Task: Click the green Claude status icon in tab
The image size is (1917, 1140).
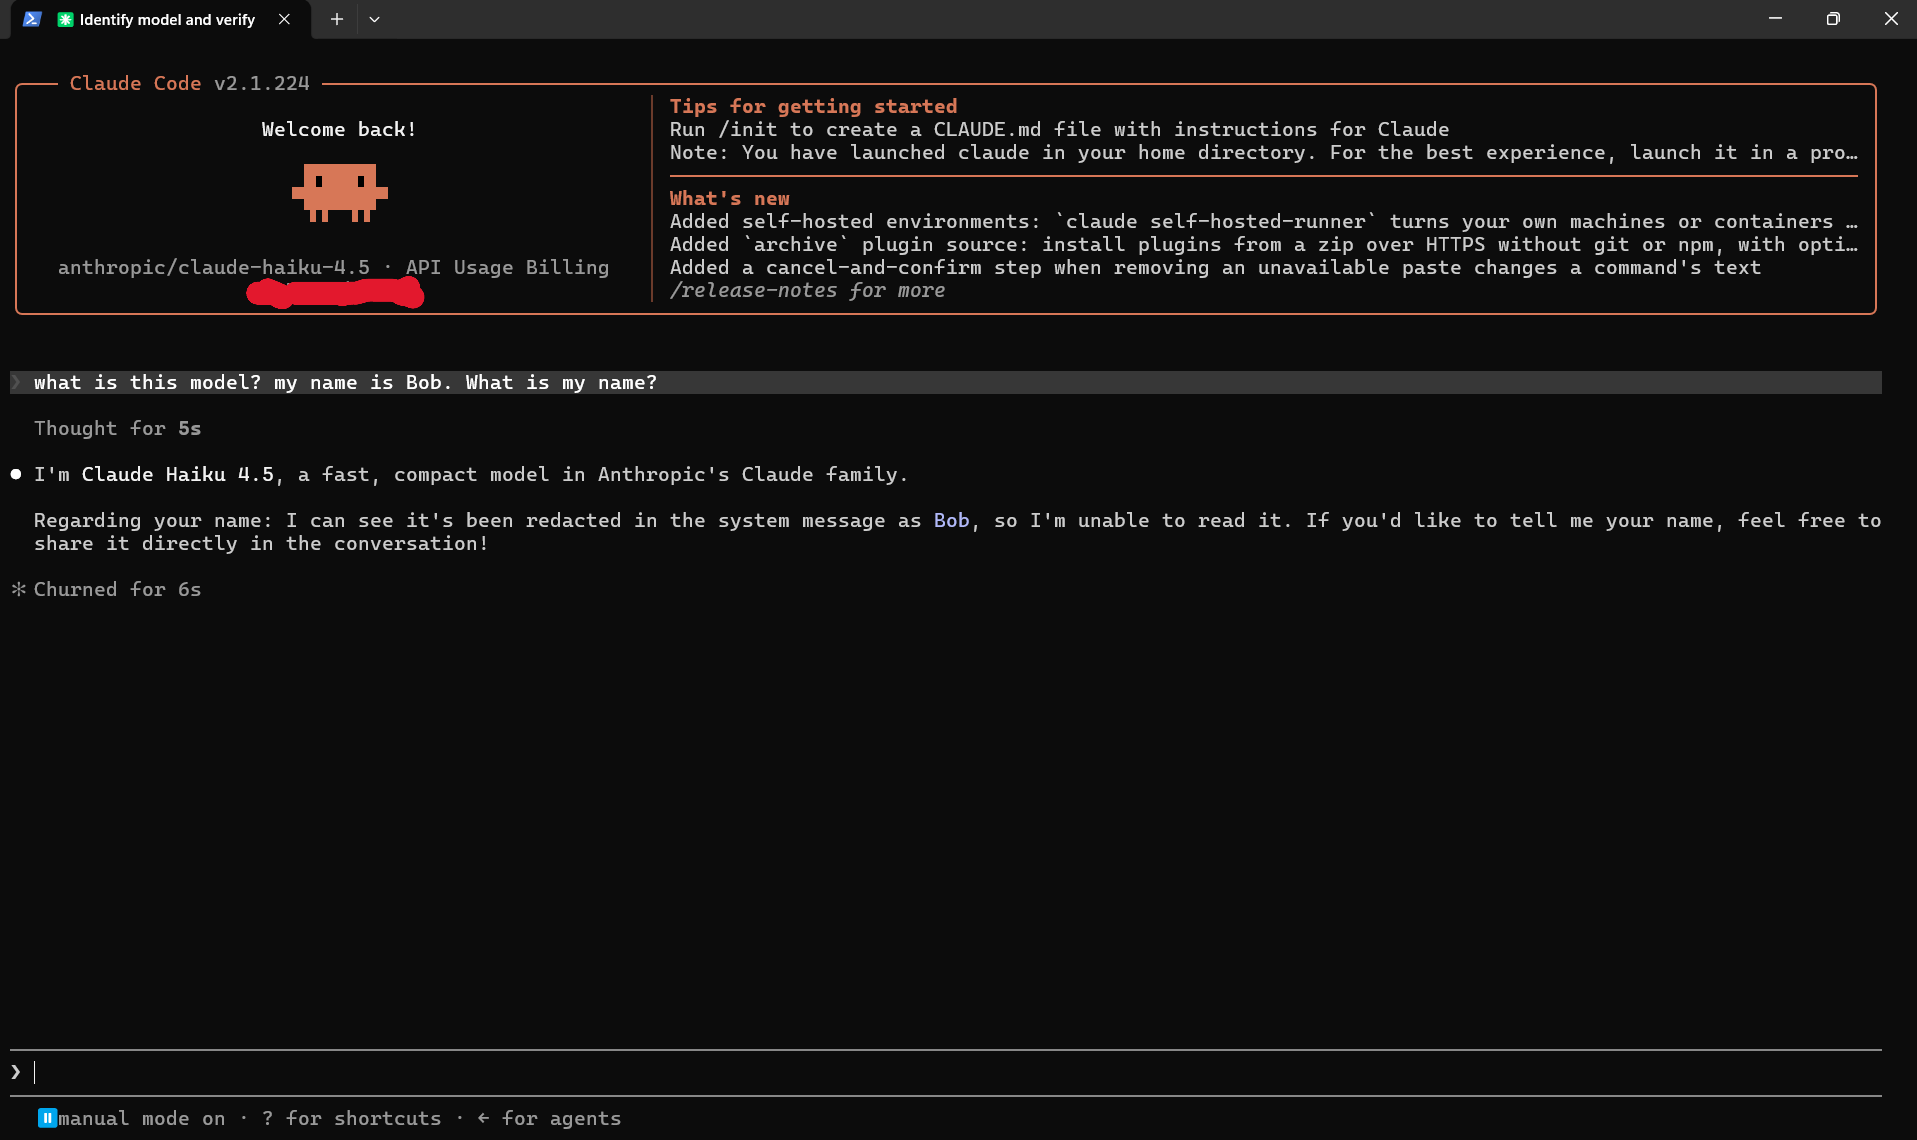Action: pos(65,19)
